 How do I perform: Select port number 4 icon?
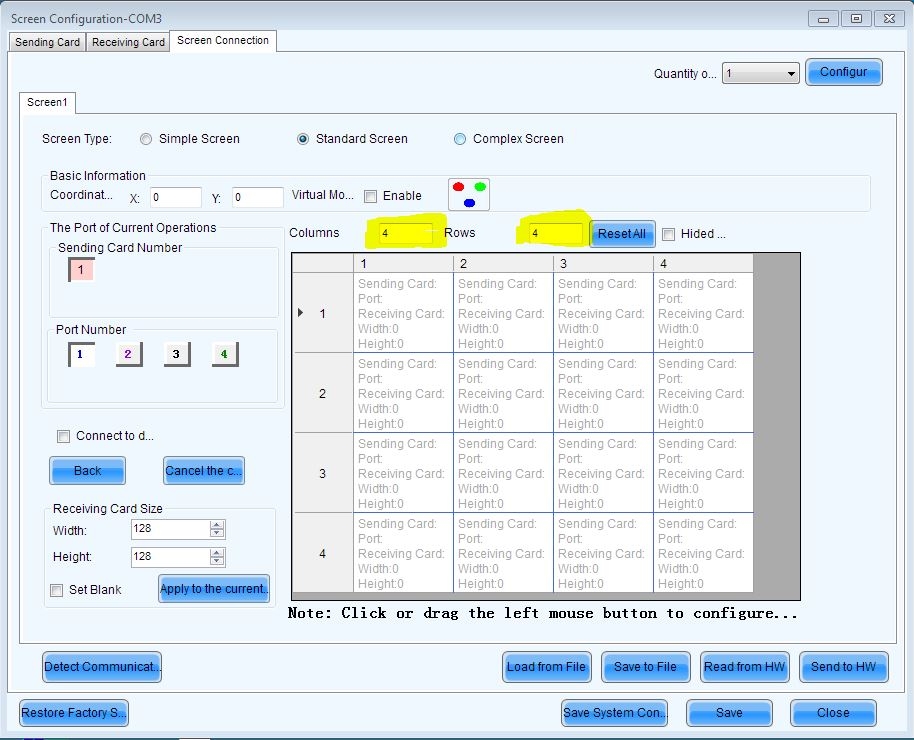tap(225, 354)
